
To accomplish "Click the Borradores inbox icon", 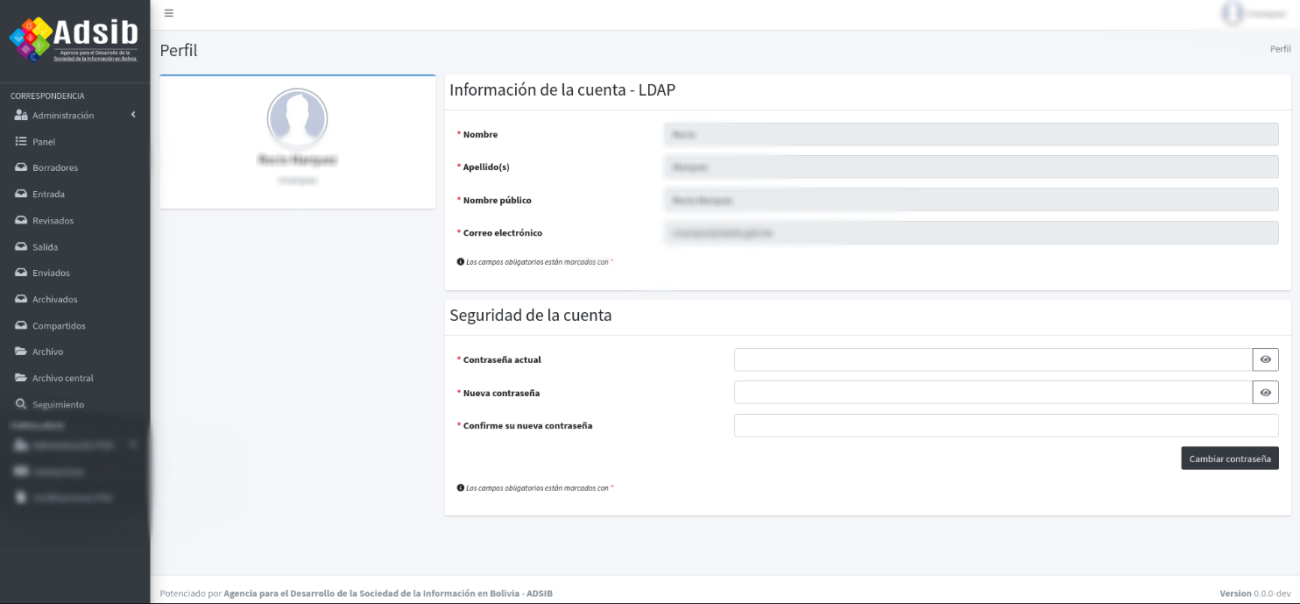I will coord(20,168).
